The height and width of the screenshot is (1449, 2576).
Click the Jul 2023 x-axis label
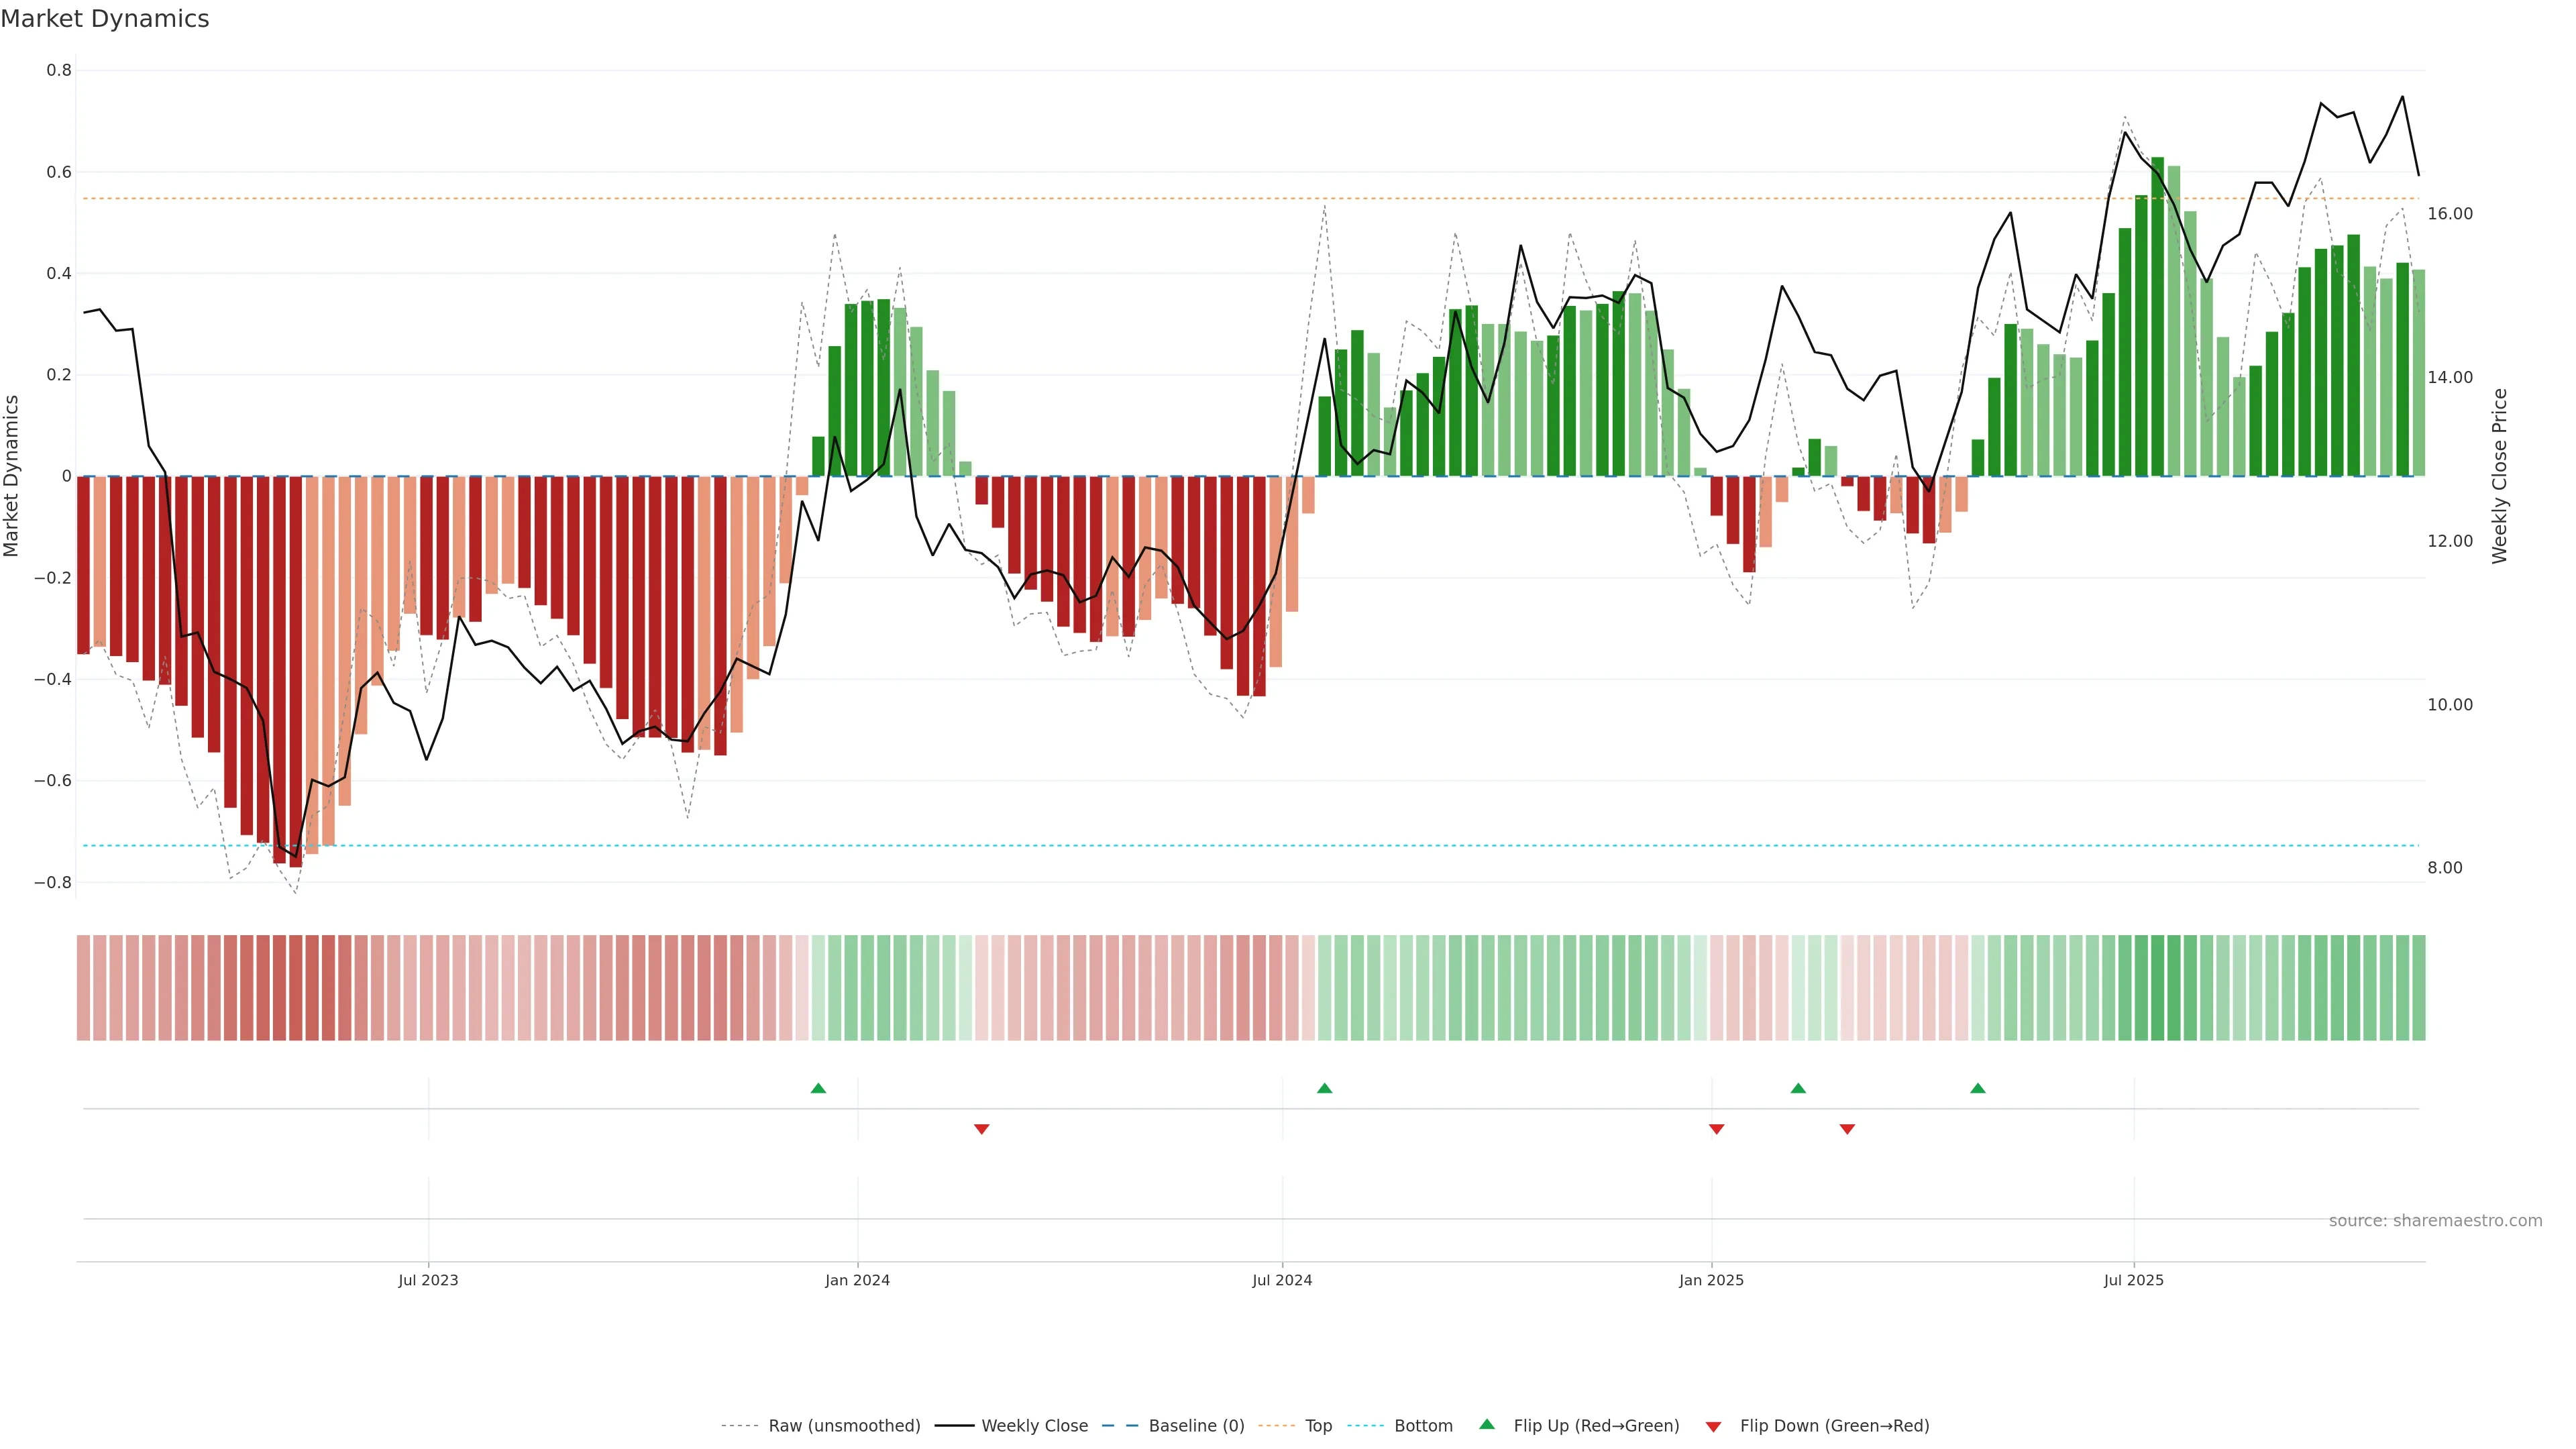click(x=428, y=1280)
